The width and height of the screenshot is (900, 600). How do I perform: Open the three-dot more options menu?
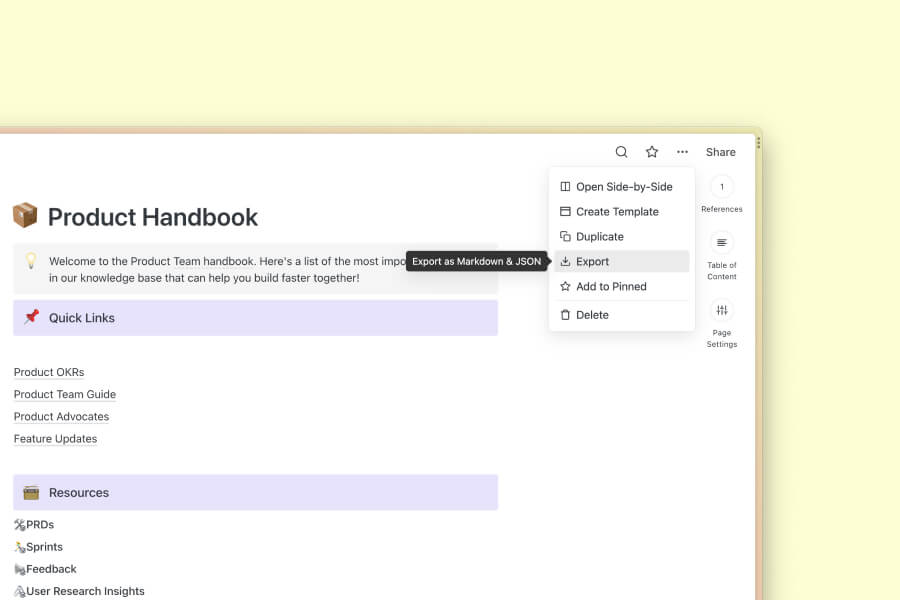pos(682,152)
